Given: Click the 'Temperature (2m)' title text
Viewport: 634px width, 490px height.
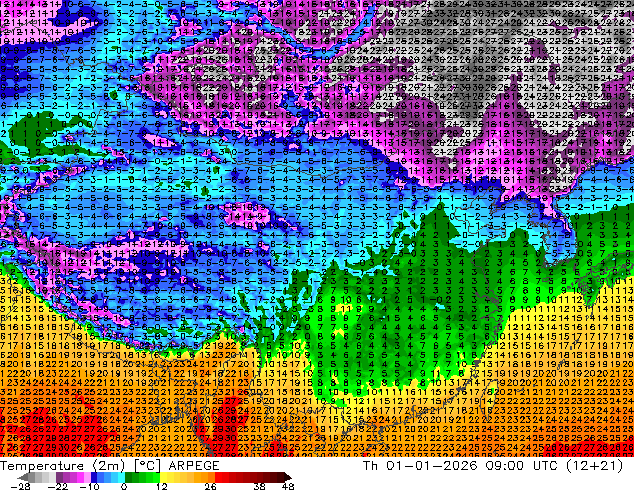Looking at the screenshot, I should 63,466.
